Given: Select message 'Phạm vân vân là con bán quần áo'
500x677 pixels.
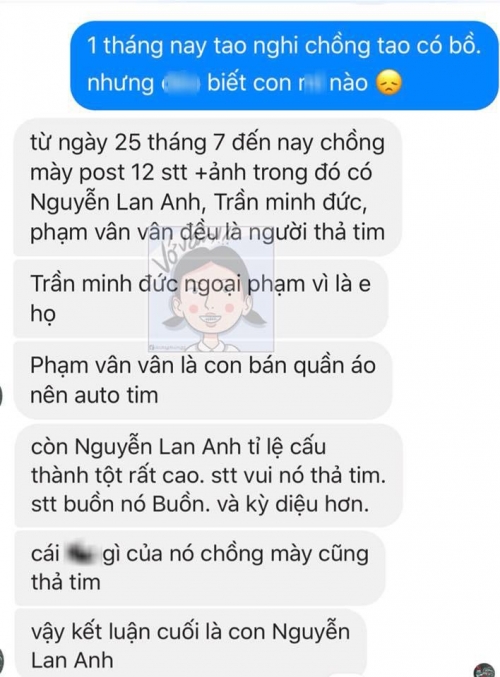Looking at the screenshot, I should pyautogui.click(x=203, y=380).
